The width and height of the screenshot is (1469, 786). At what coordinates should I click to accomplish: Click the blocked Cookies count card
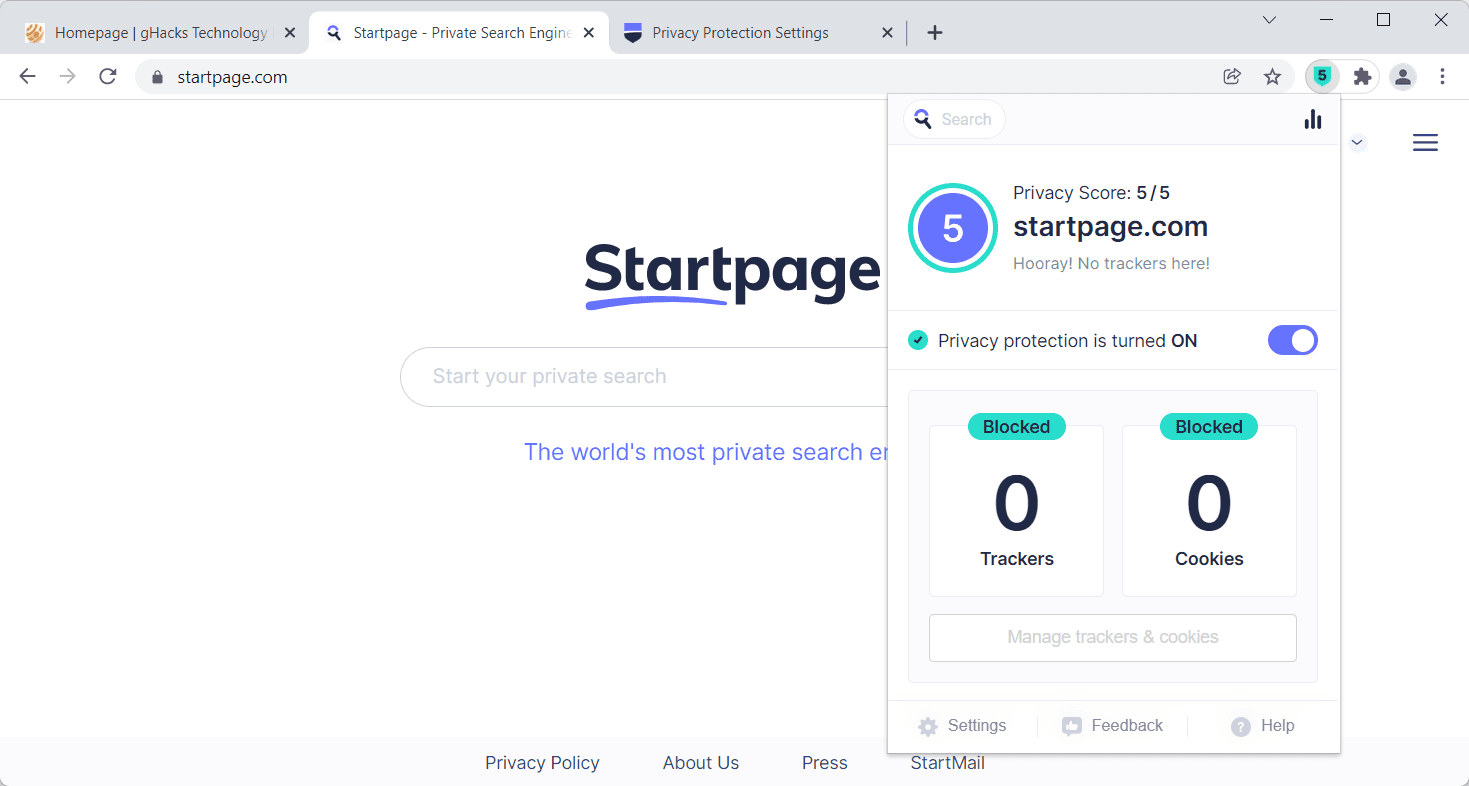[1209, 511]
